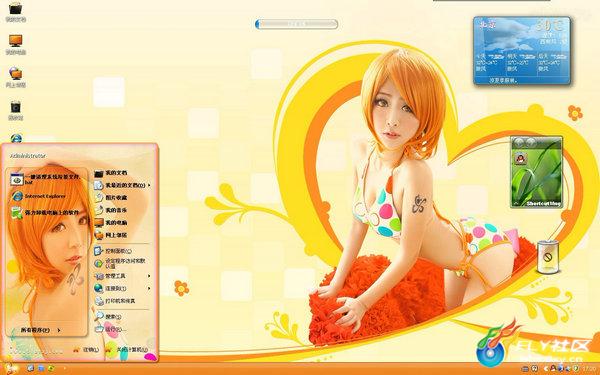Open the My Computer desktop monitor icon
600x375 pixels.
pos(15,44)
